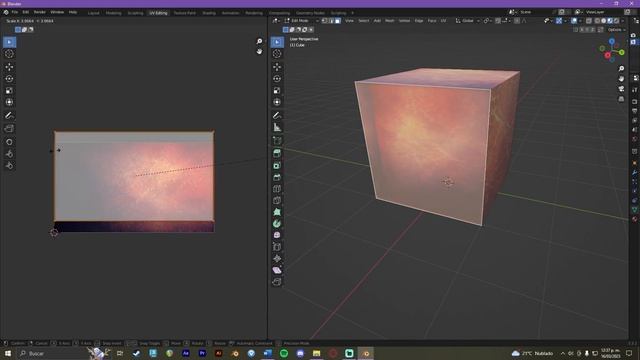
Task: Select the Shrink/Fatten tool
Action: coord(277,258)
